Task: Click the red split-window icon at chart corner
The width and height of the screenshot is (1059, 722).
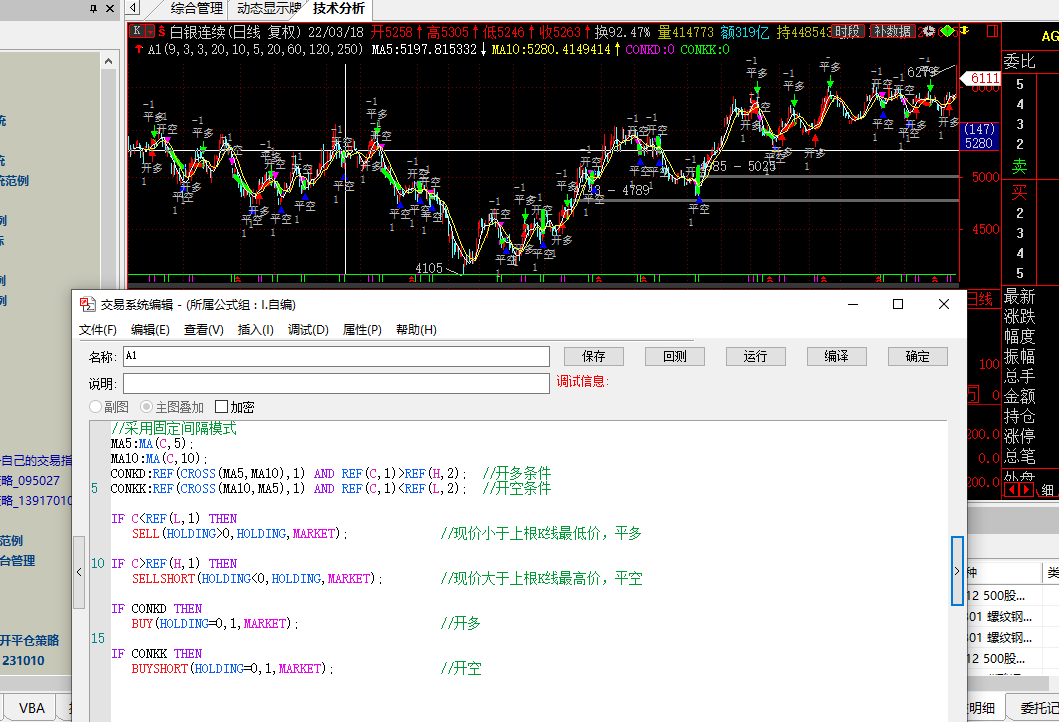Action: 992,31
